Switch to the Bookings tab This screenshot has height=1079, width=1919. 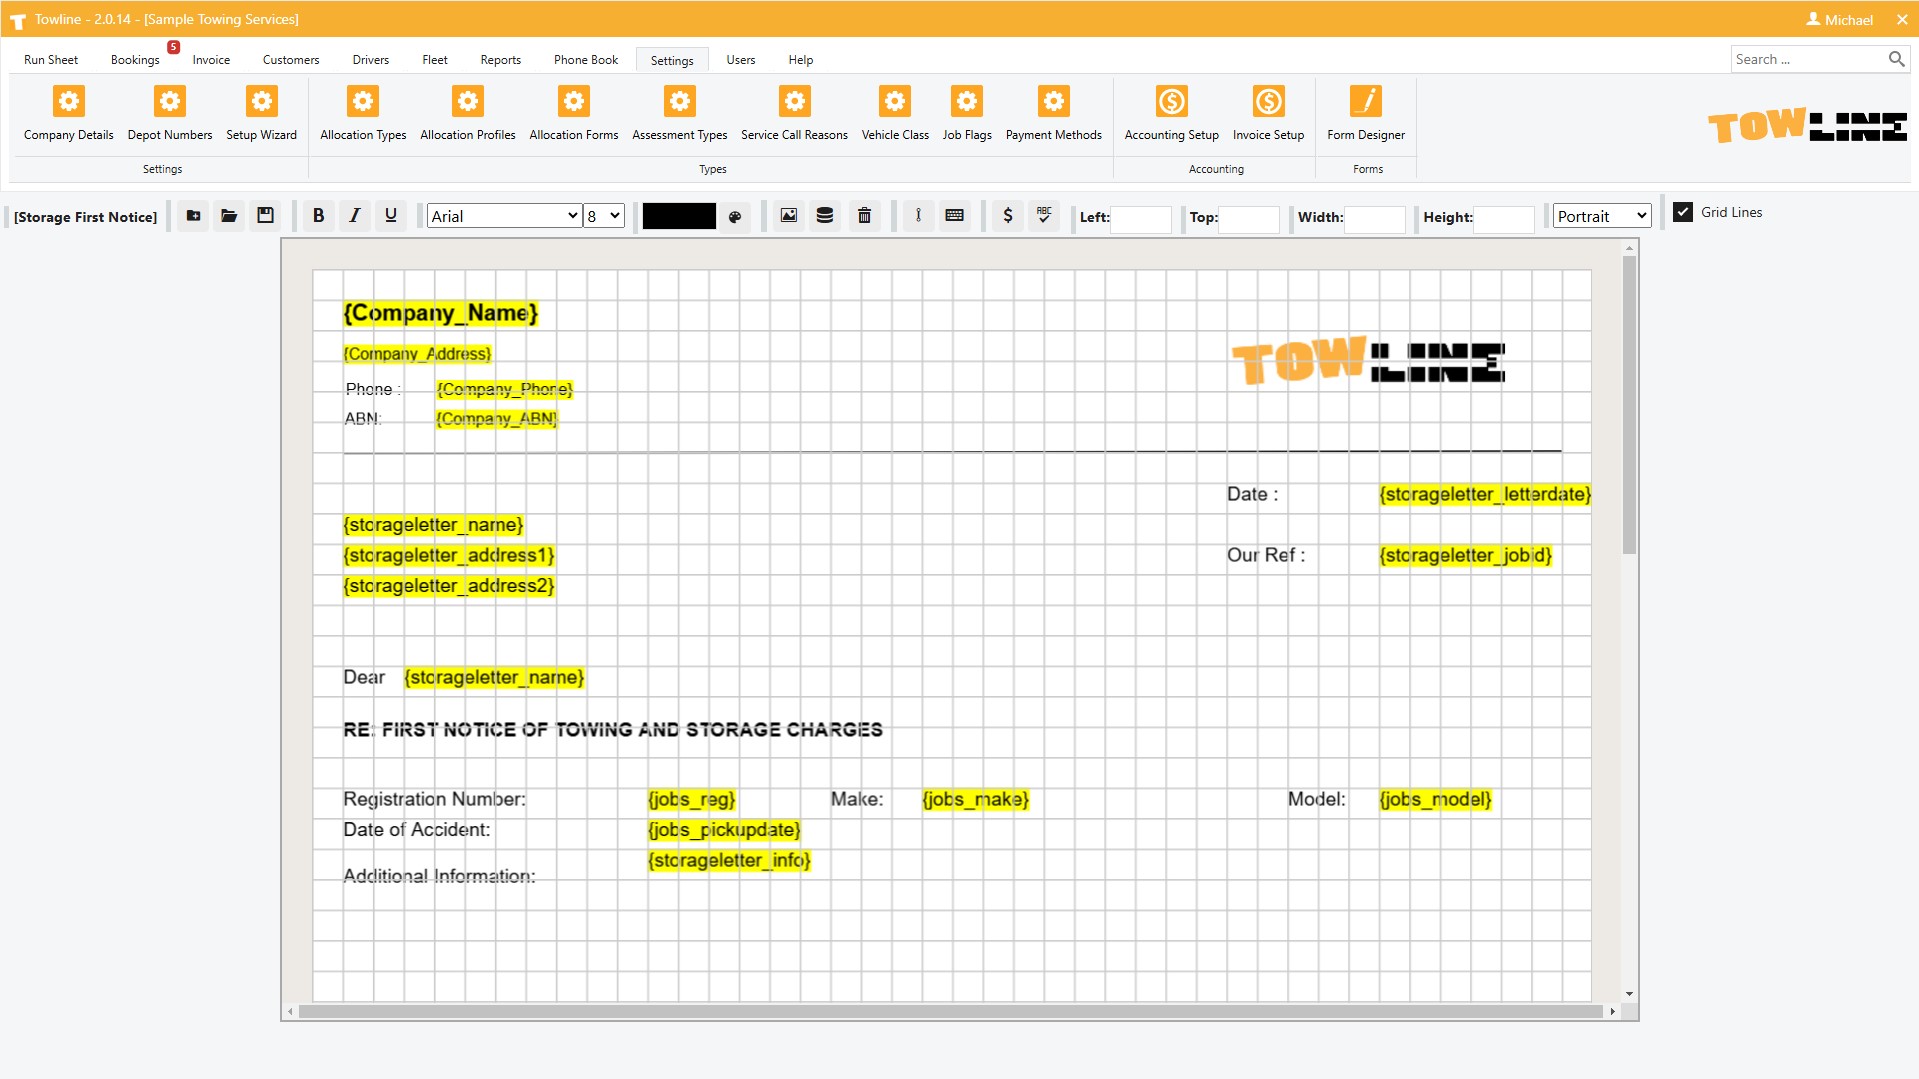tap(135, 60)
